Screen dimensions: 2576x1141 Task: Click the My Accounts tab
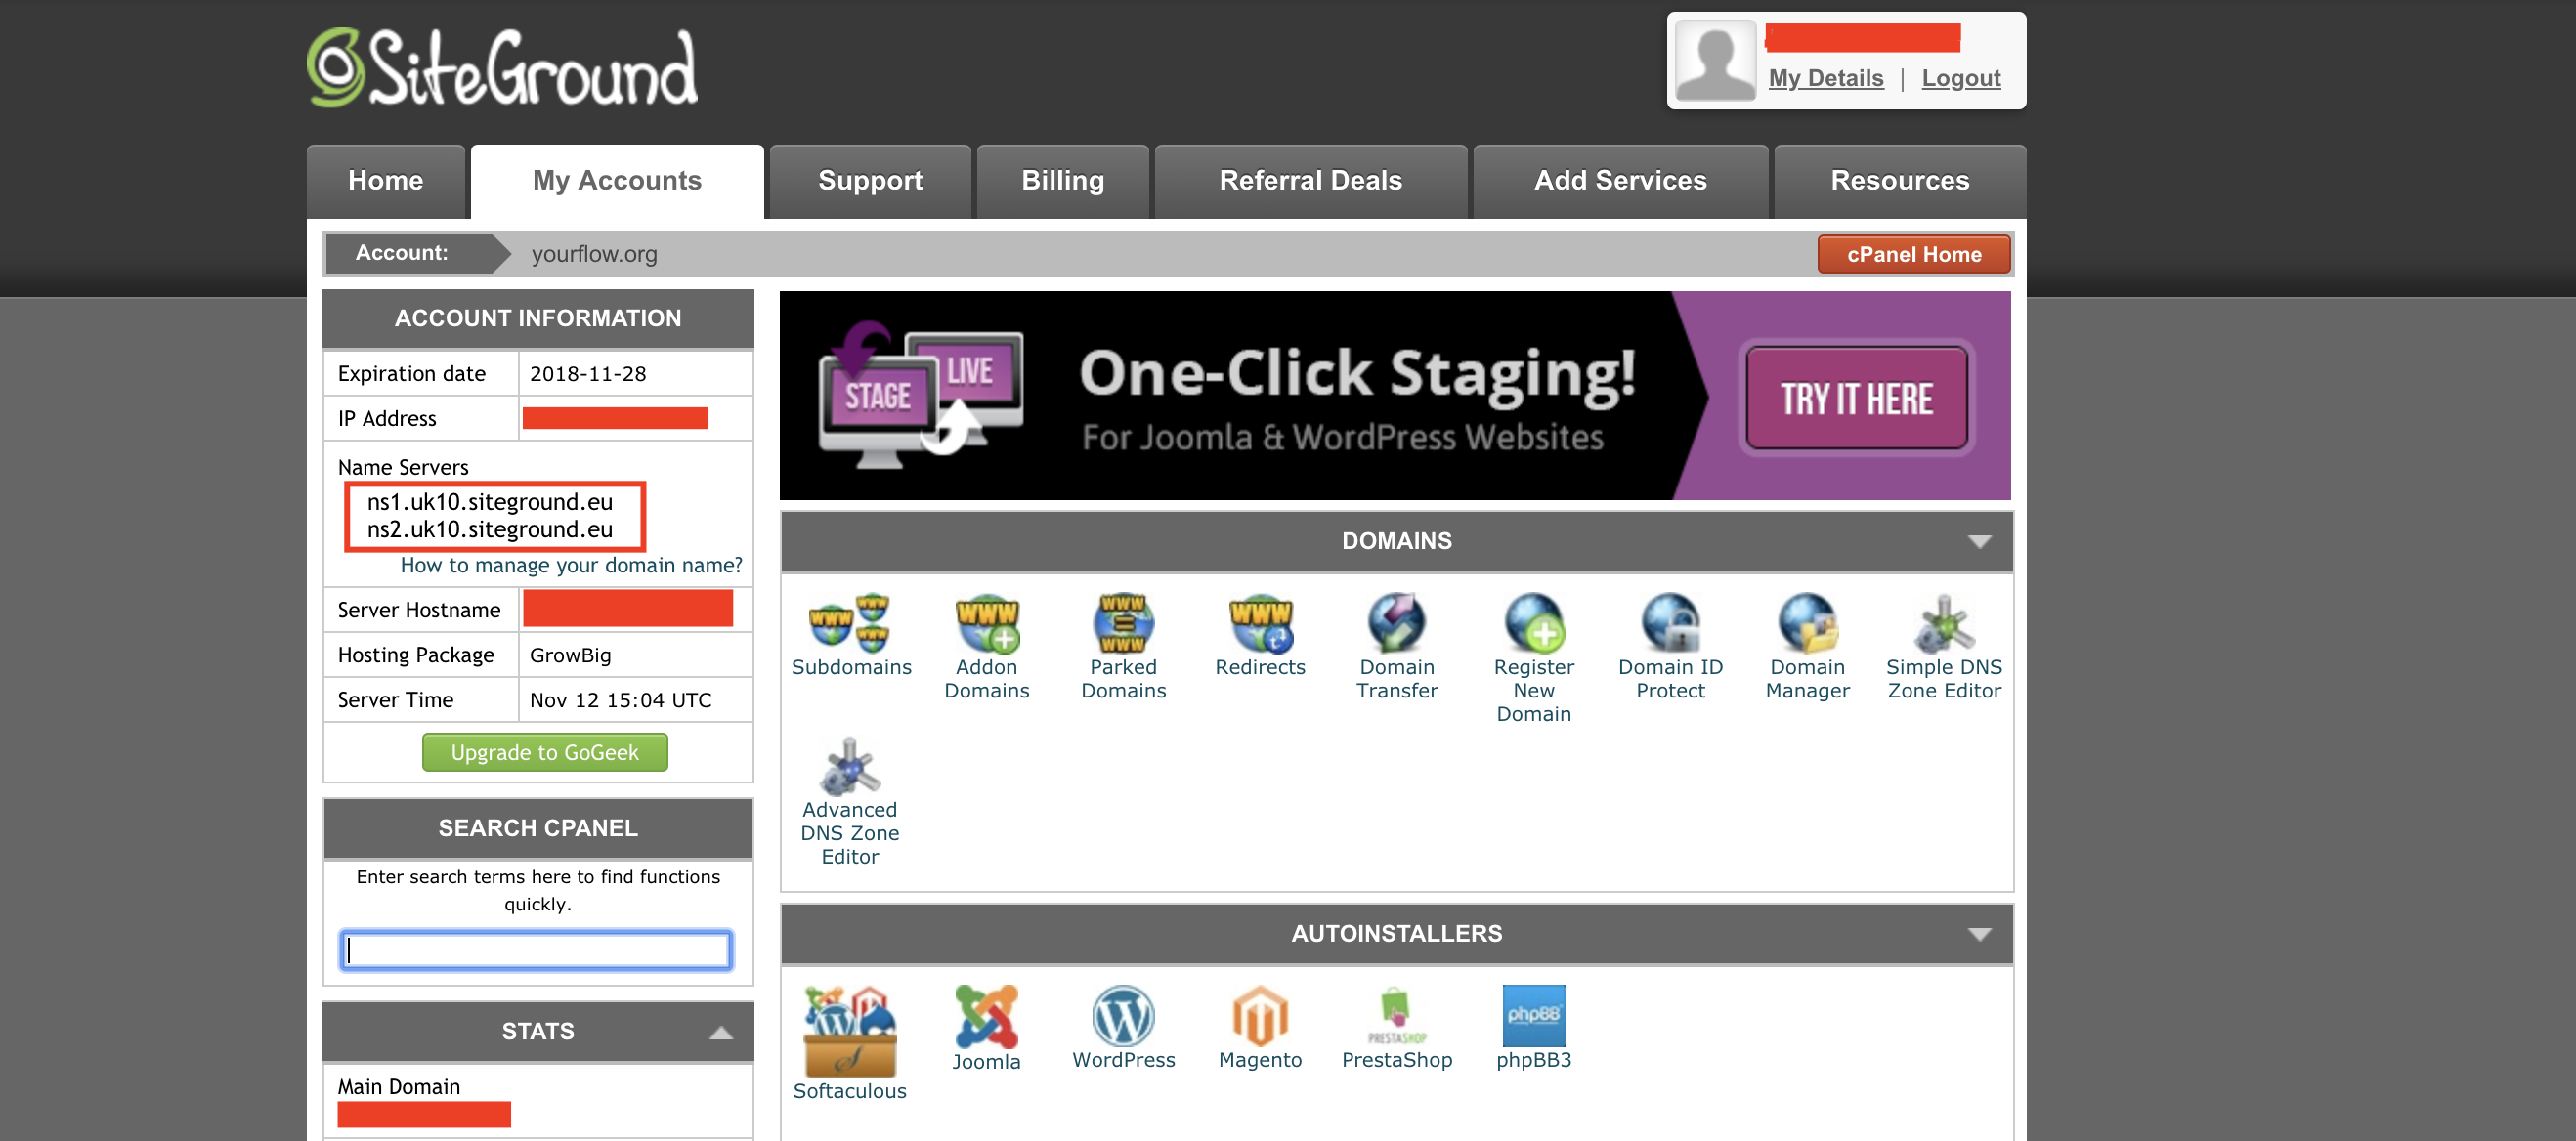(x=616, y=181)
